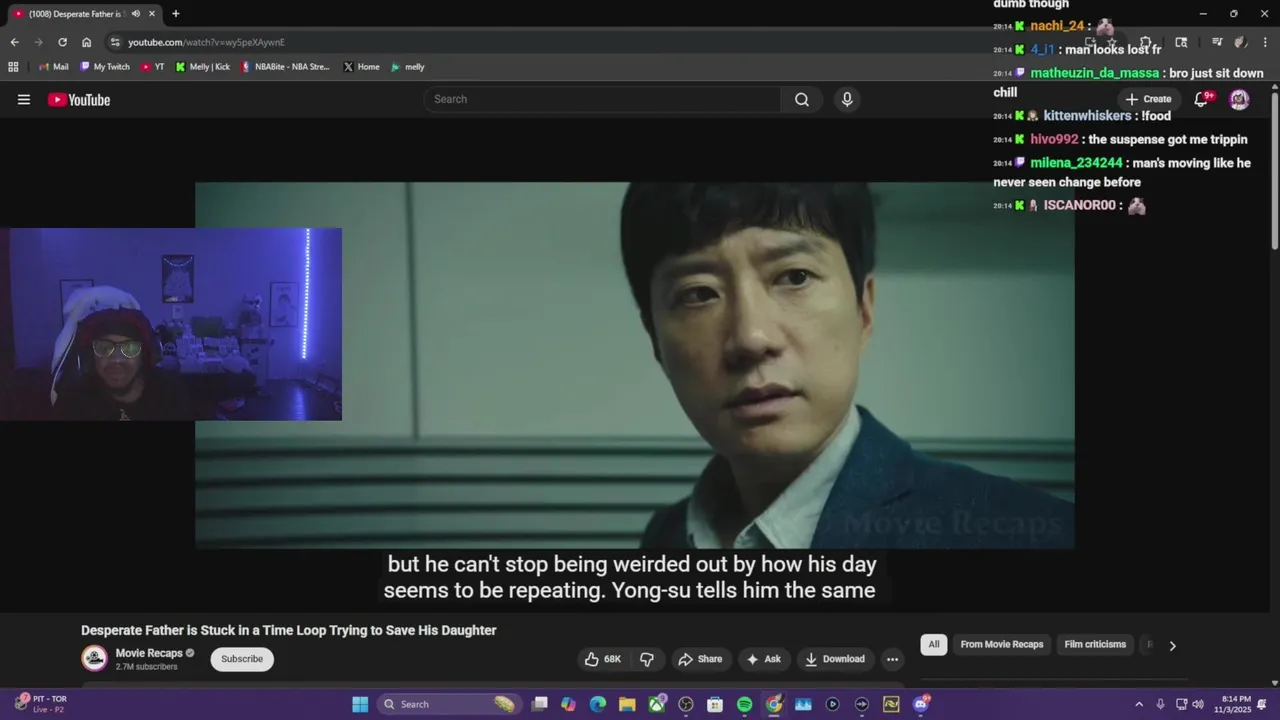Open the taskbar clock and date
The width and height of the screenshot is (1280, 720).
(x=1232, y=704)
